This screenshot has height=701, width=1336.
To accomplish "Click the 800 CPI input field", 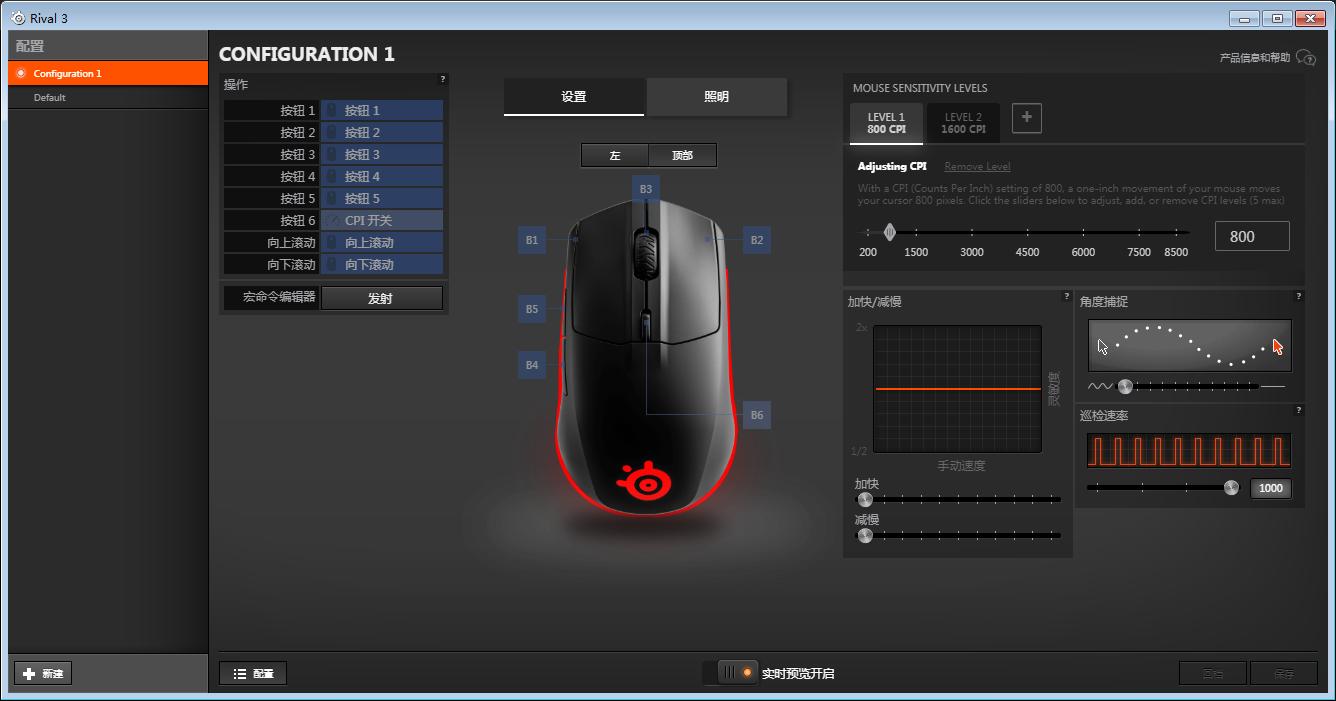I will [x=1251, y=235].
